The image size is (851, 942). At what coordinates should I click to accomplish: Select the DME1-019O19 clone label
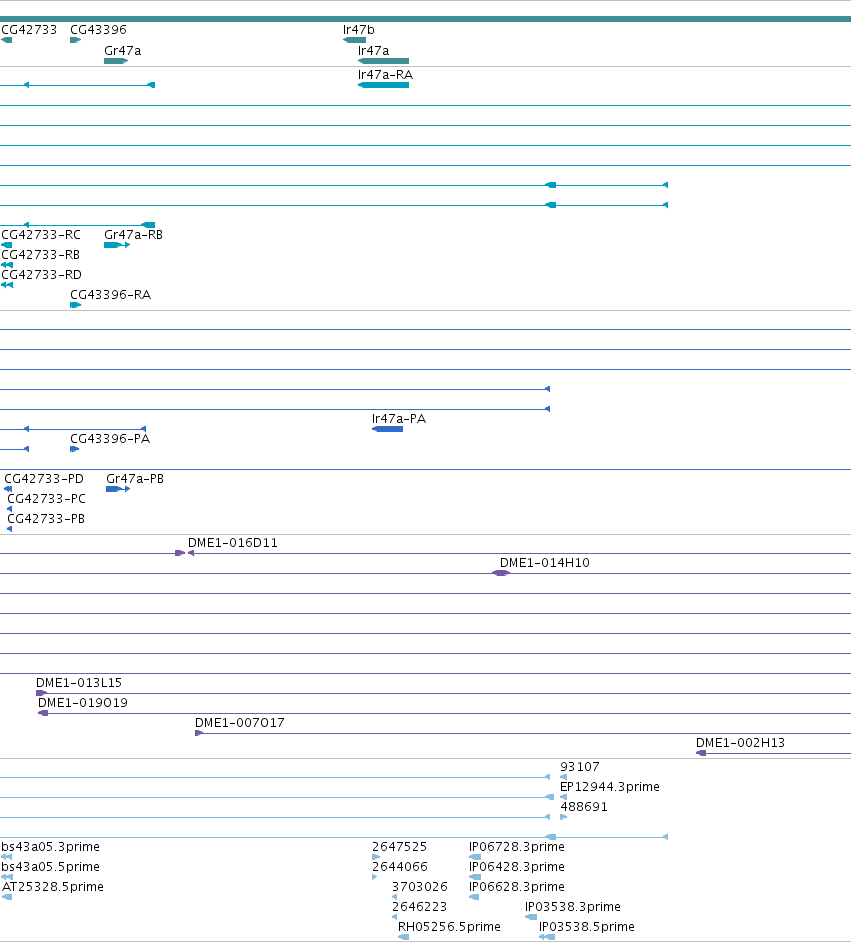pyautogui.click(x=83, y=702)
